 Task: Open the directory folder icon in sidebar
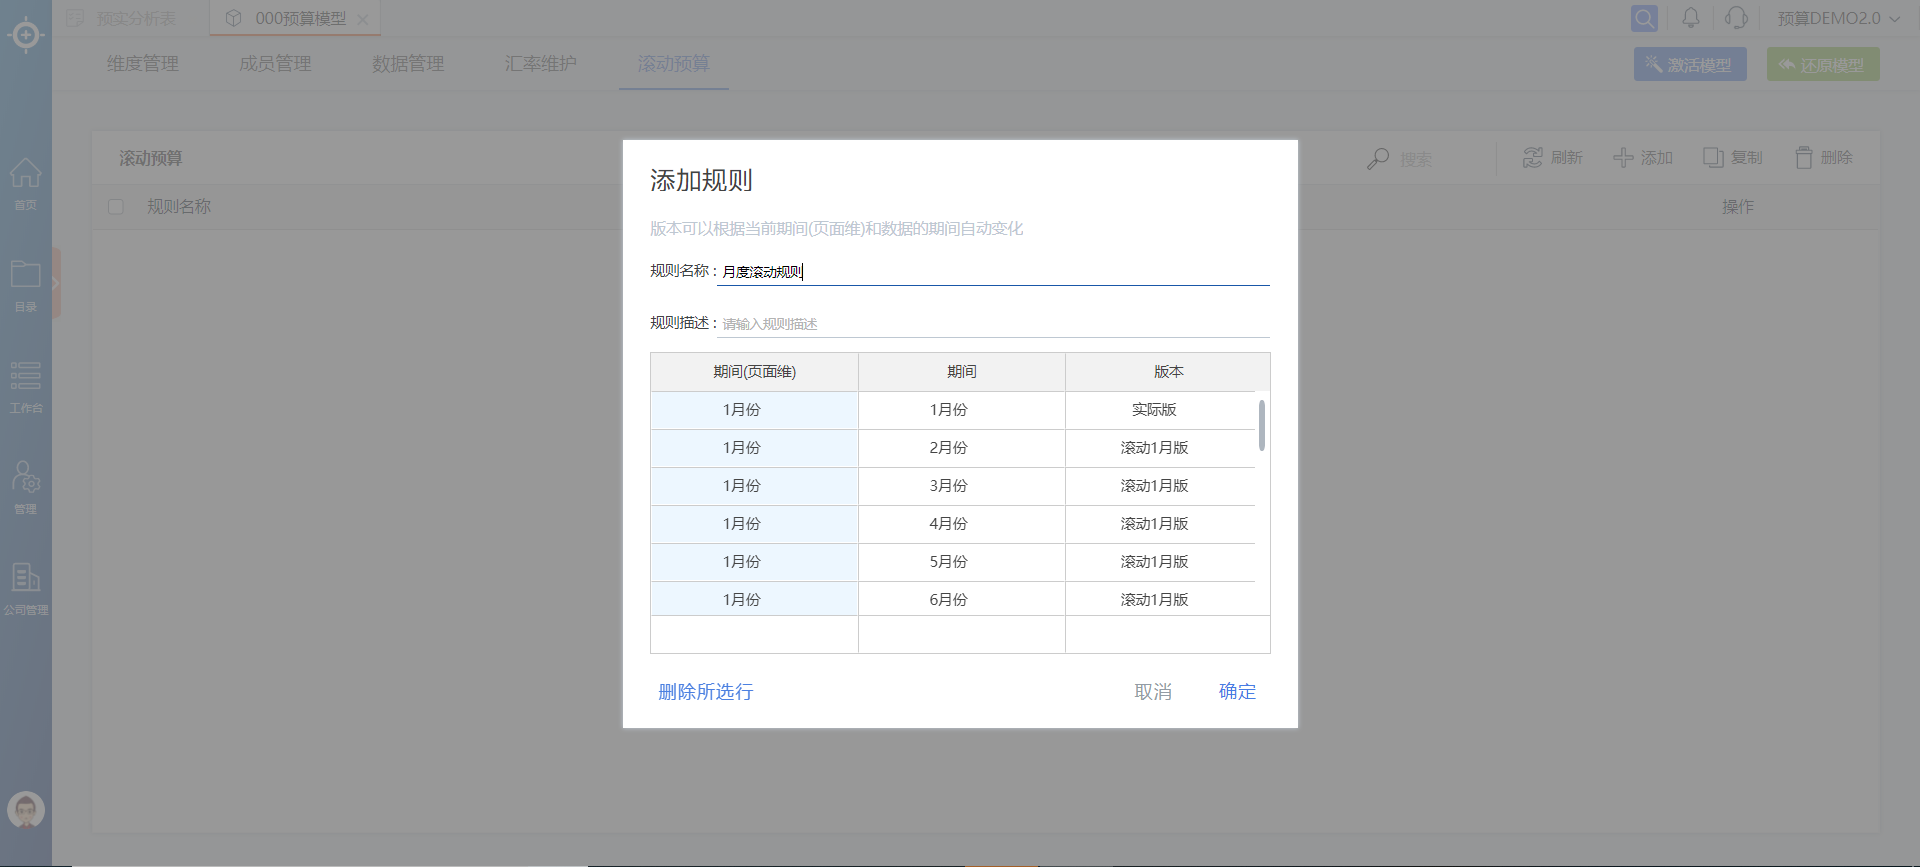coord(26,276)
